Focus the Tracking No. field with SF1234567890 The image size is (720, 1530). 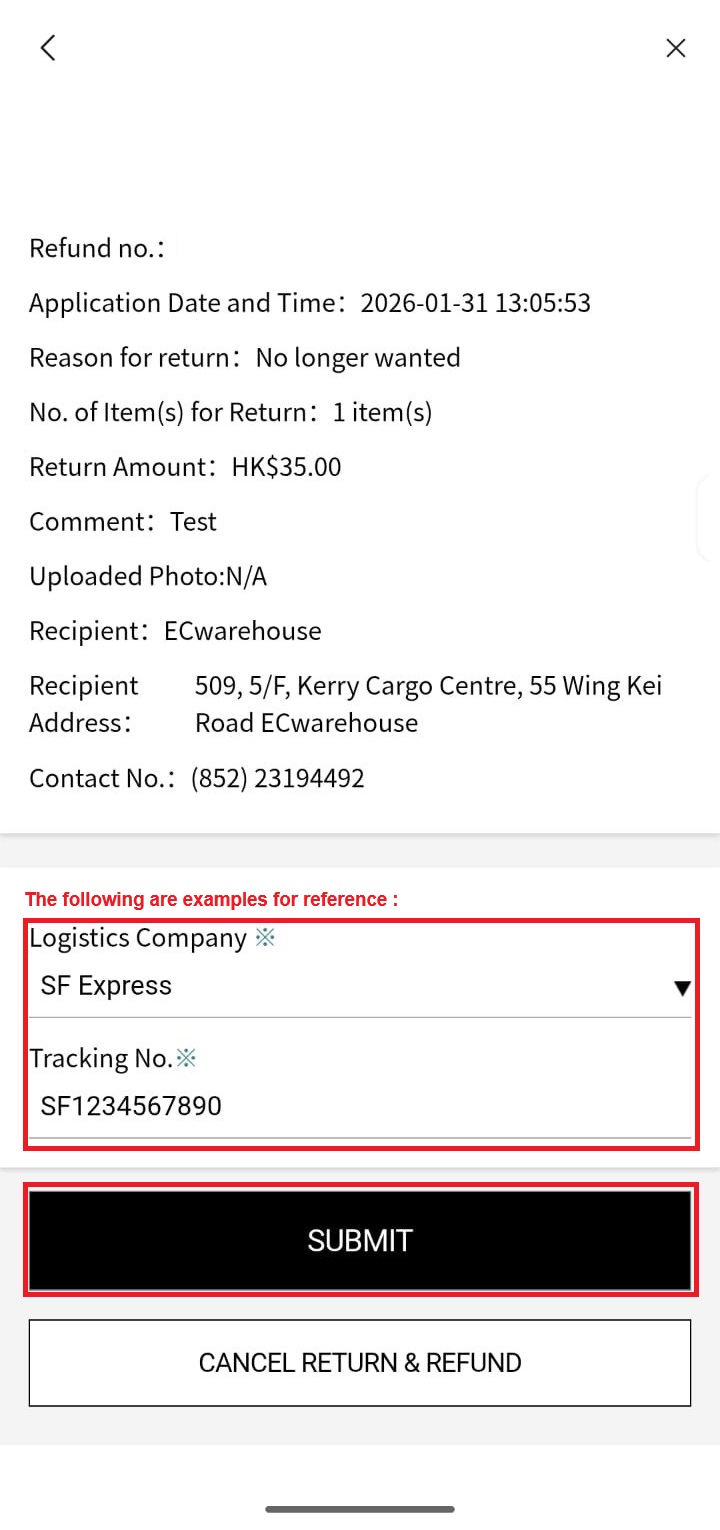pos(350,1106)
